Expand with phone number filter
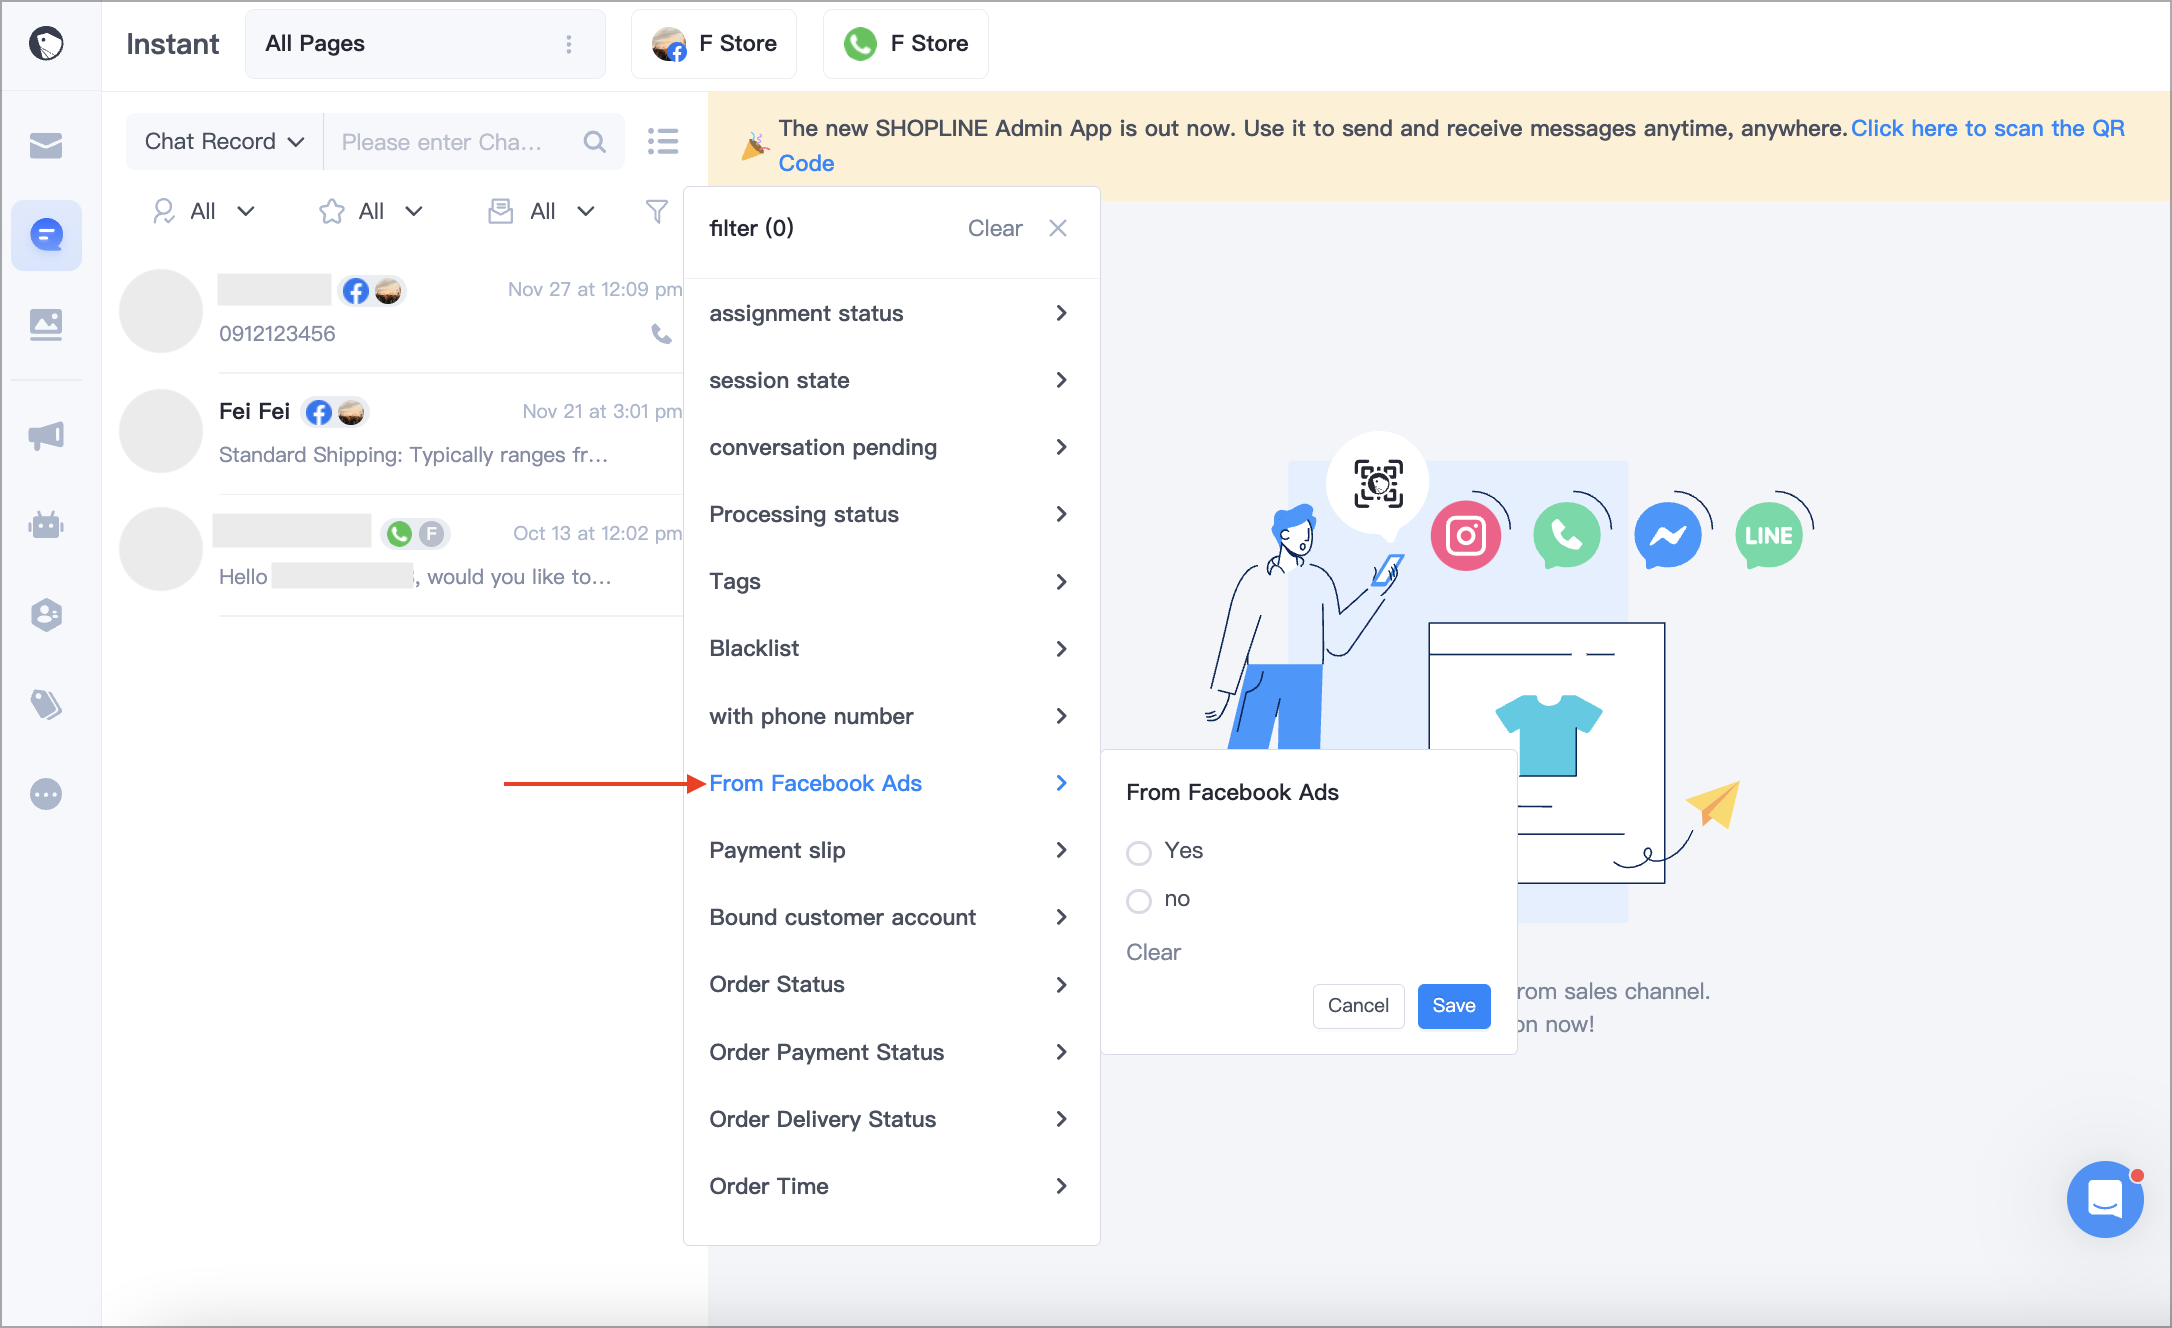The image size is (2172, 1328). (x=890, y=717)
